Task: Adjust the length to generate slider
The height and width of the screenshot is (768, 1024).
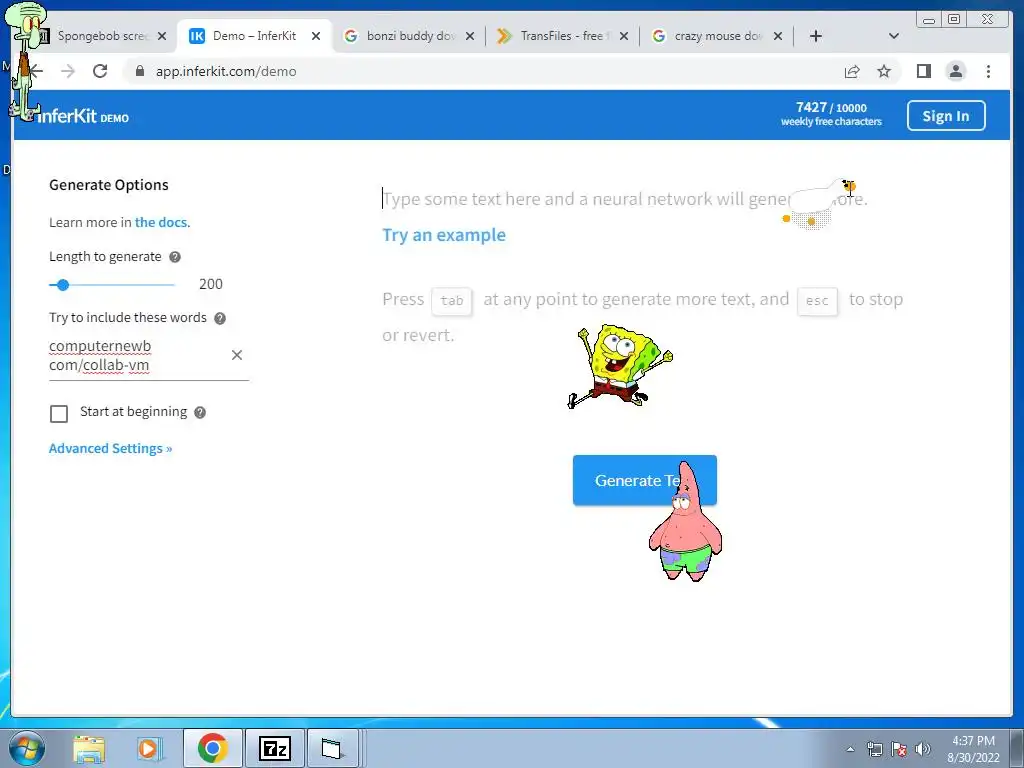Action: coord(63,285)
